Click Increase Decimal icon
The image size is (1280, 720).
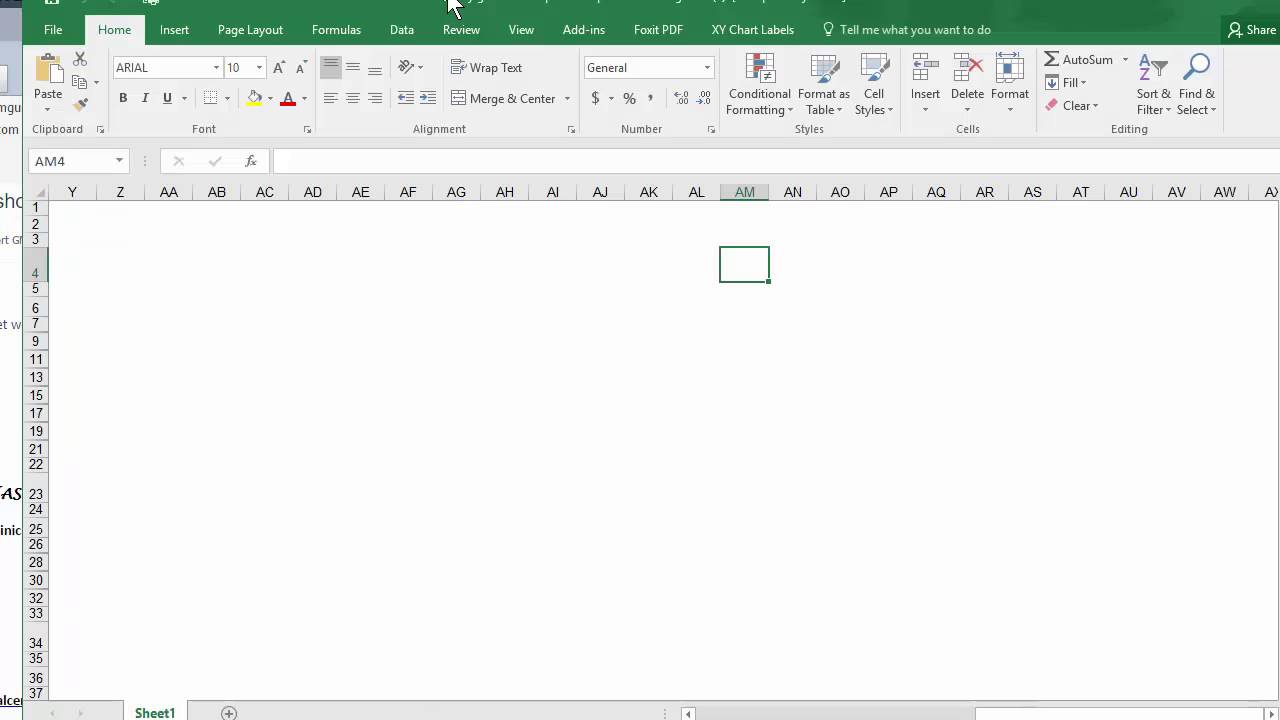(x=682, y=98)
